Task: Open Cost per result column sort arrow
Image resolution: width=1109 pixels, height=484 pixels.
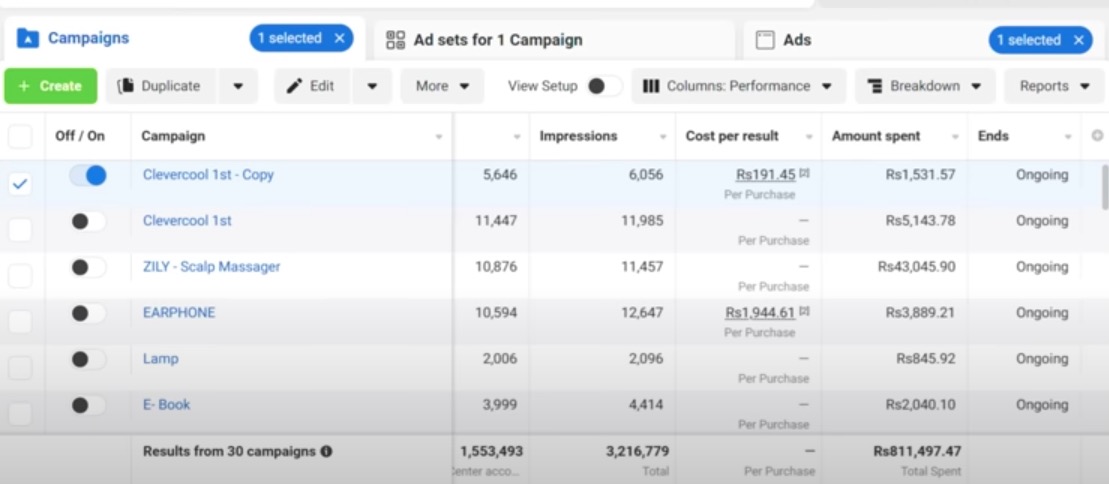Action: (x=809, y=137)
